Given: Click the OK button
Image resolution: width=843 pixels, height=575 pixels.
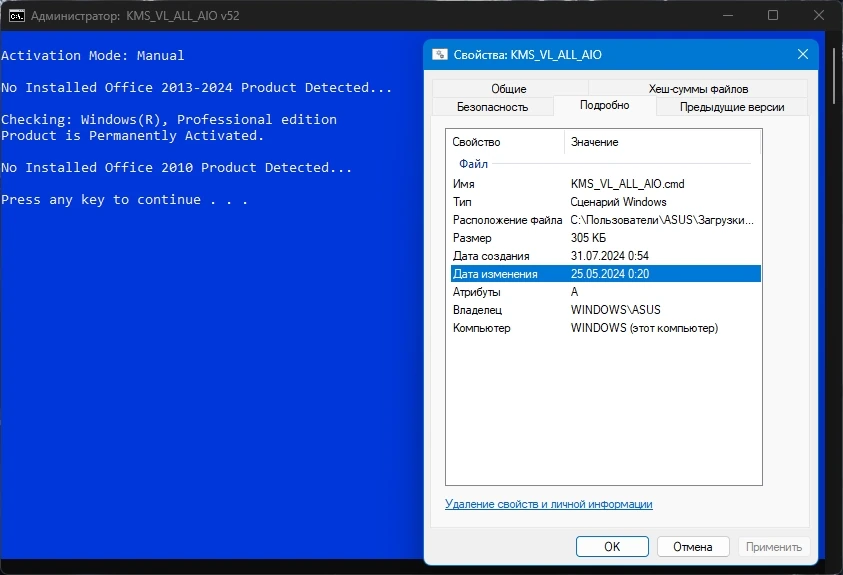Looking at the screenshot, I should 612,547.
